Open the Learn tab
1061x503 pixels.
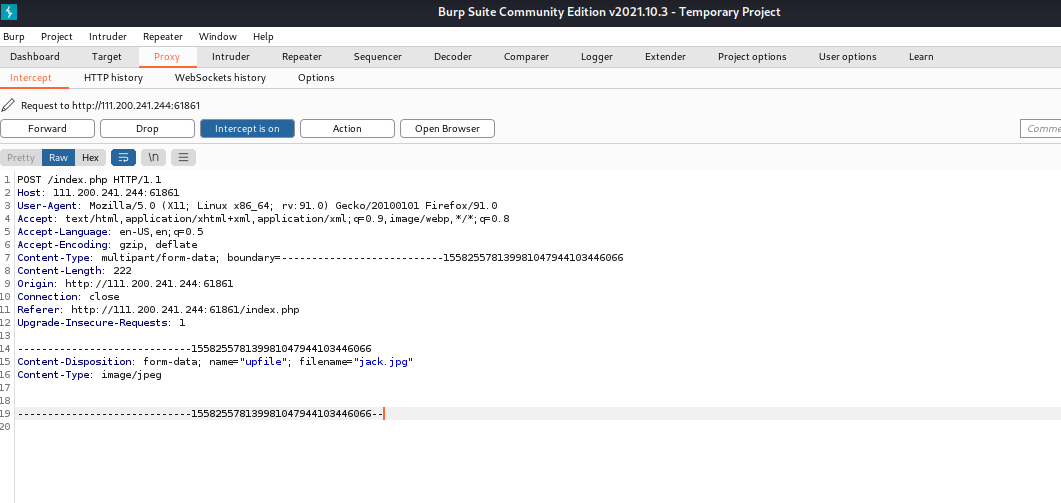[921, 57]
